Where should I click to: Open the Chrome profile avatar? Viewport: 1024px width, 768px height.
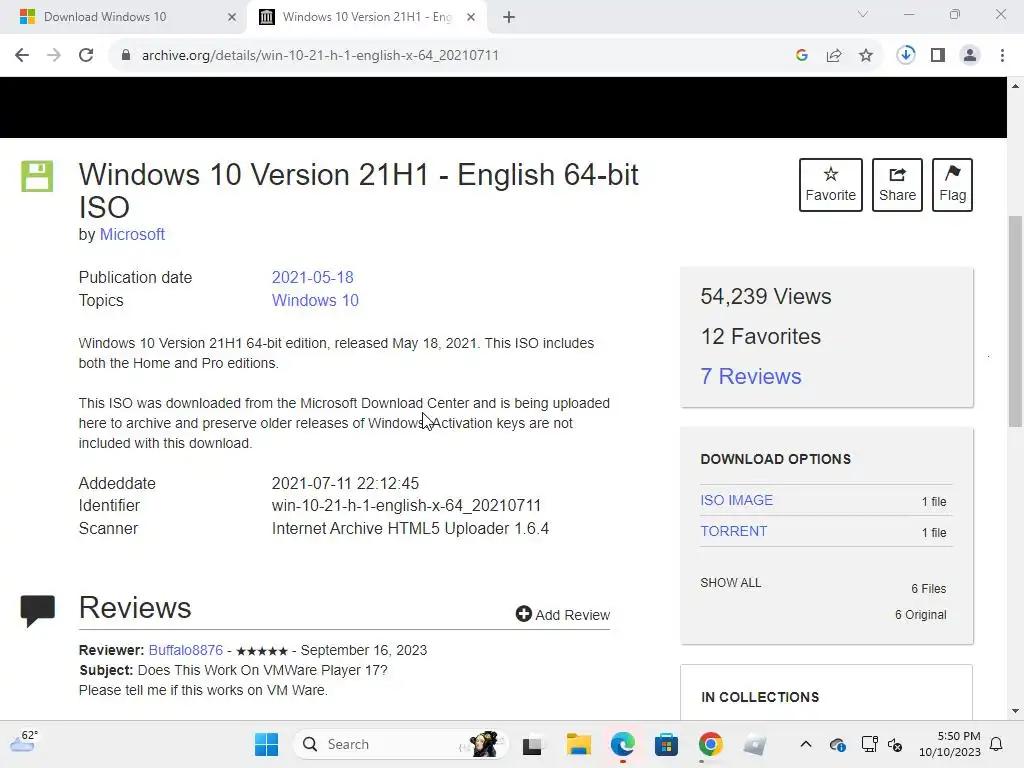(x=970, y=56)
